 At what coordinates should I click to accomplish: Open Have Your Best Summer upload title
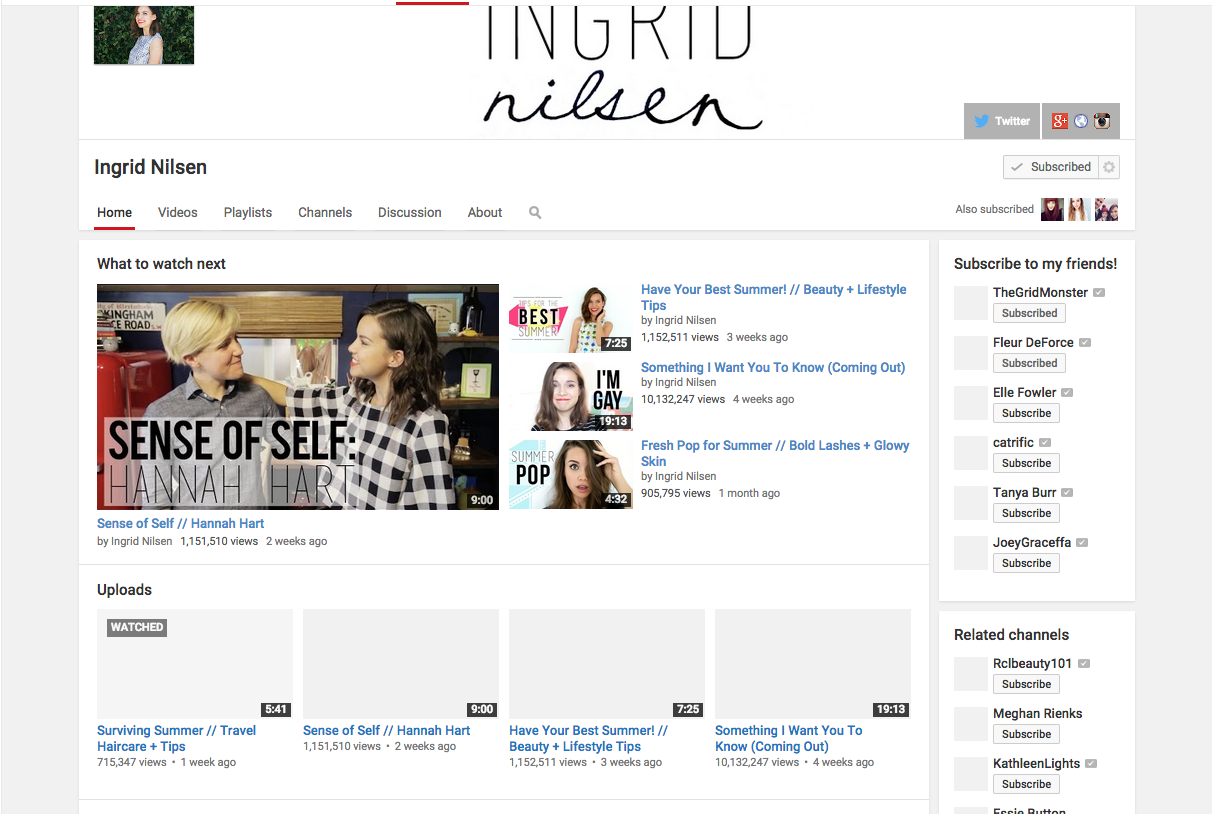589,738
